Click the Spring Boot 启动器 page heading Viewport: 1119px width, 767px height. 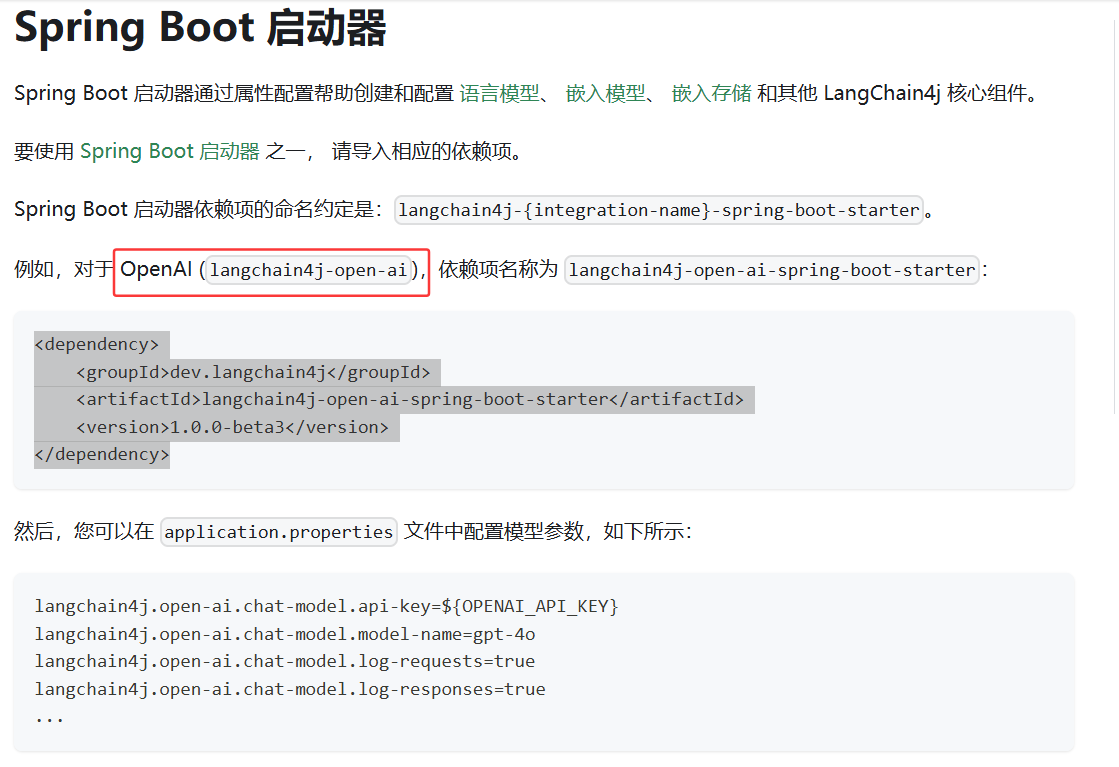click(200, 29)
